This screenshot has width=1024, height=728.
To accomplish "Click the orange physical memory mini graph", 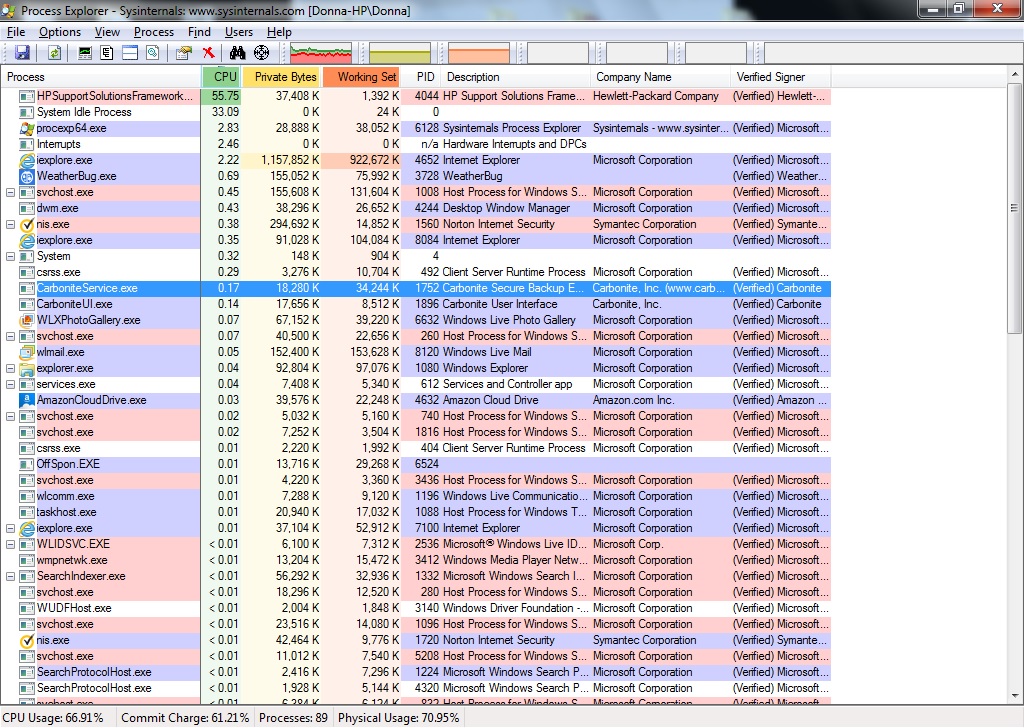I will click(x=479, y=53).
